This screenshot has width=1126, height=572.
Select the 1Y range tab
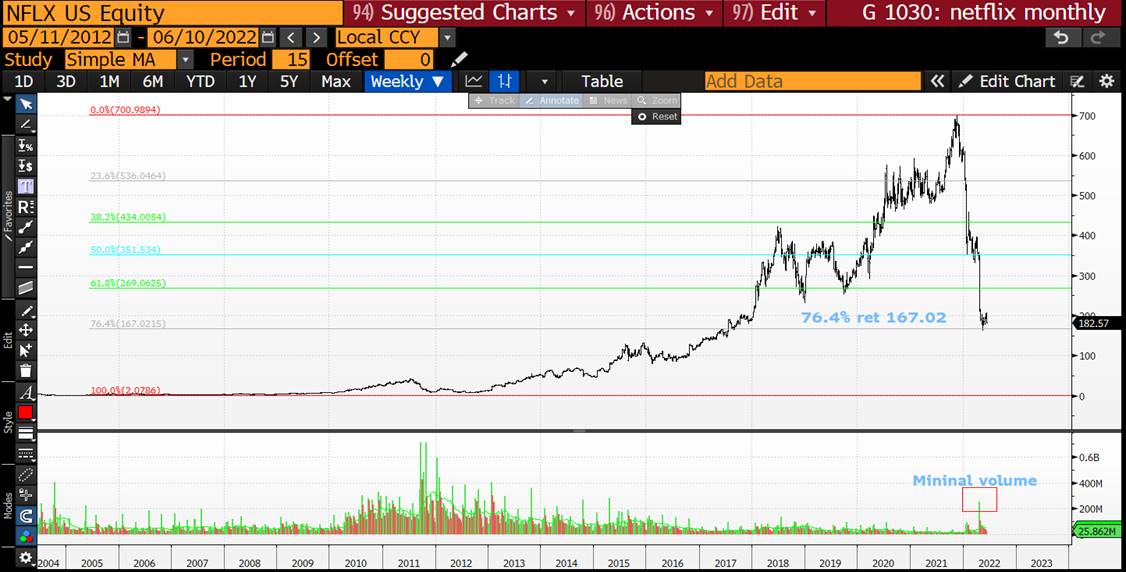point(247,82)
